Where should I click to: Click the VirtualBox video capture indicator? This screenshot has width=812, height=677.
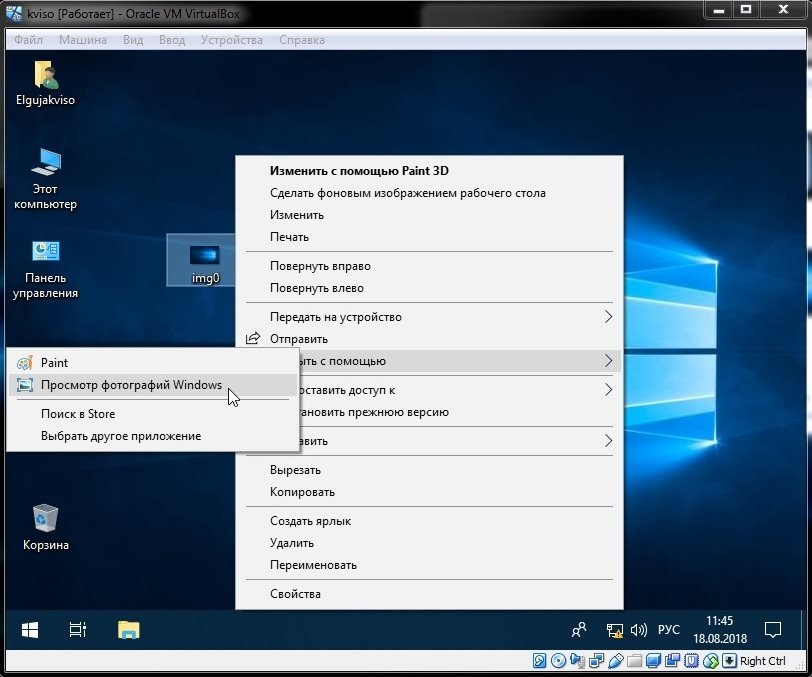(673, 661)
